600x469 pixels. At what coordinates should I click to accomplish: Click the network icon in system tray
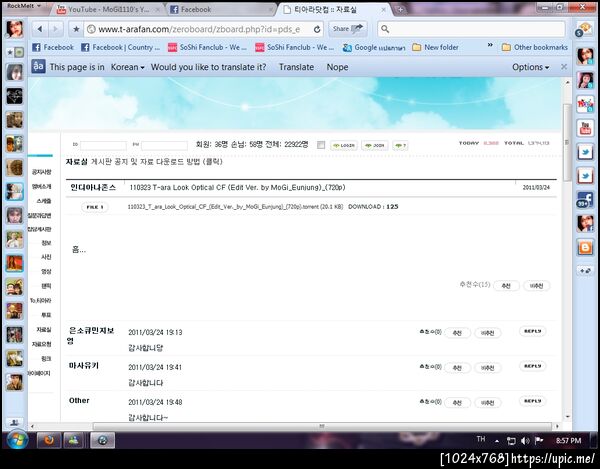pyautogui.click(x=511, y=441)
